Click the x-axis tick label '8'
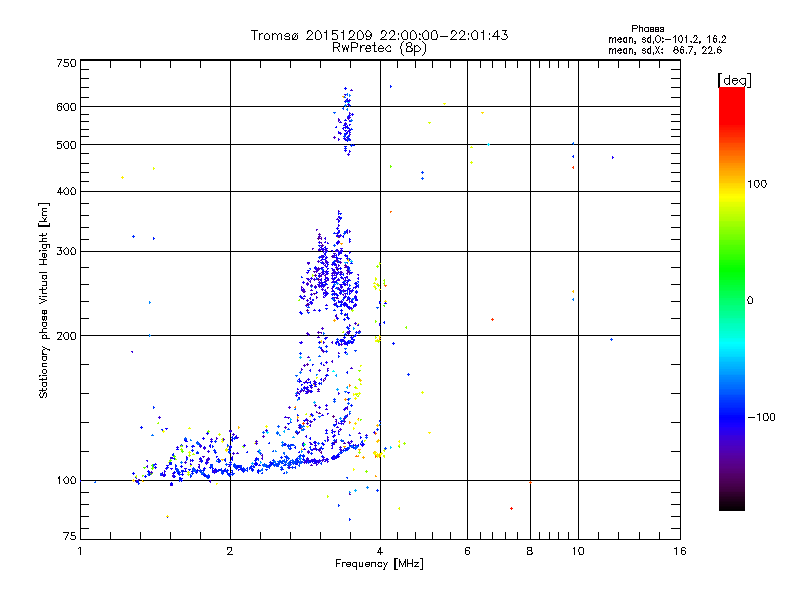Screen dimensions: 800x600 pos(530,551)
